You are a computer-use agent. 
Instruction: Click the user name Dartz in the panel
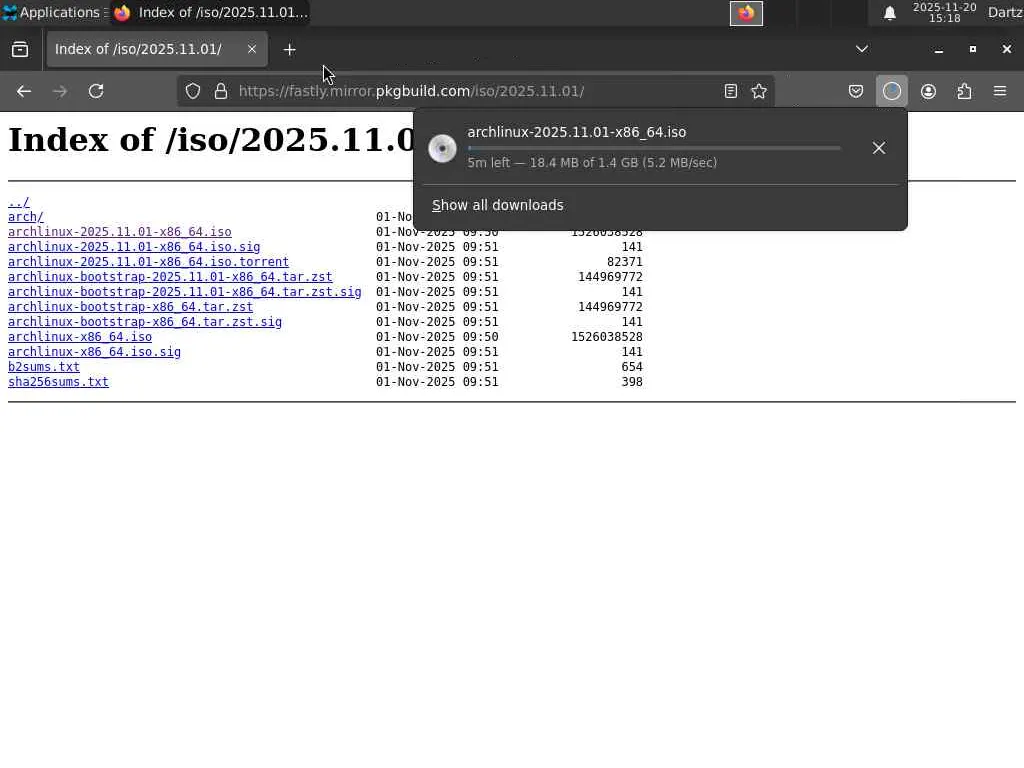click(1005, 12)
